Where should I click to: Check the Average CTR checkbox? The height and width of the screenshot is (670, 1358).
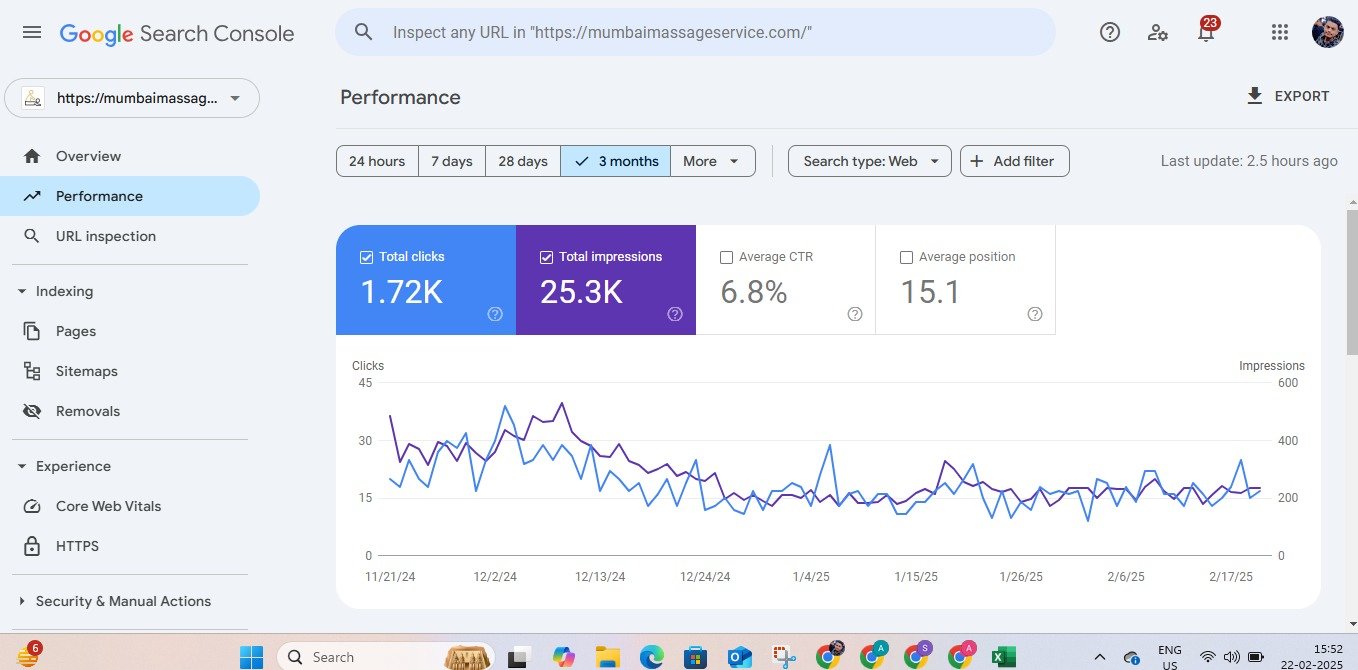[x=726, y=257]
